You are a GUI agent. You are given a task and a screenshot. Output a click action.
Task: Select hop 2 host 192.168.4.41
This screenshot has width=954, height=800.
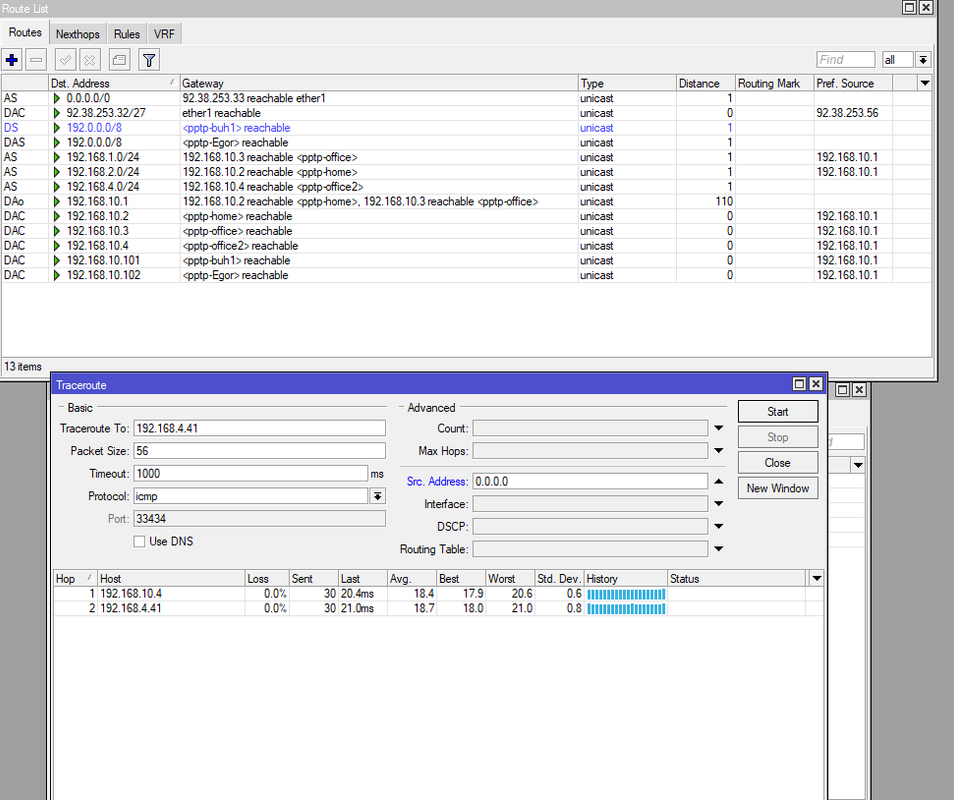point(438,608)
